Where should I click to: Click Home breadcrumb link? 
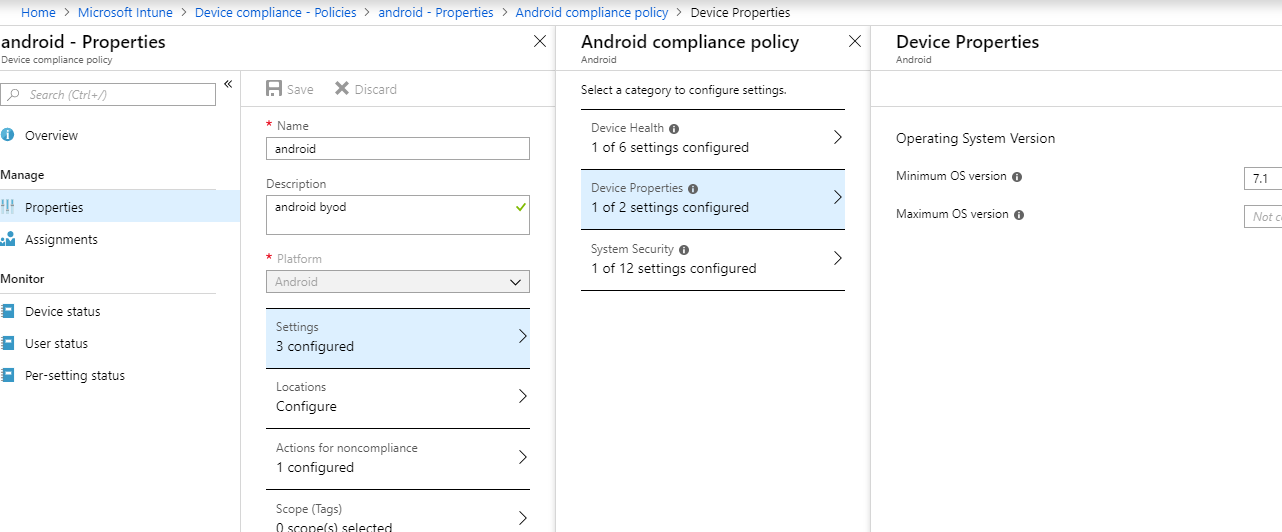[38, 13]
